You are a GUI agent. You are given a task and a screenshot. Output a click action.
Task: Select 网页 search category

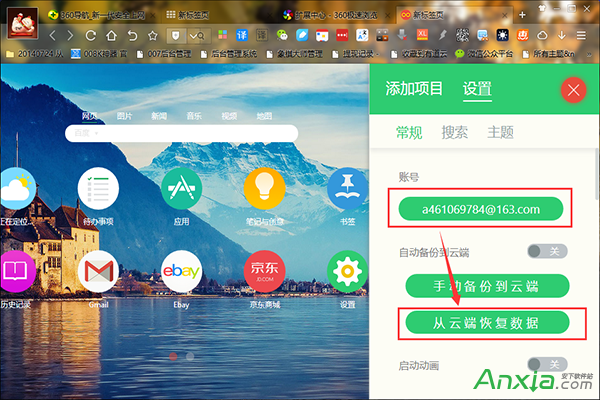tap(89, 116)
